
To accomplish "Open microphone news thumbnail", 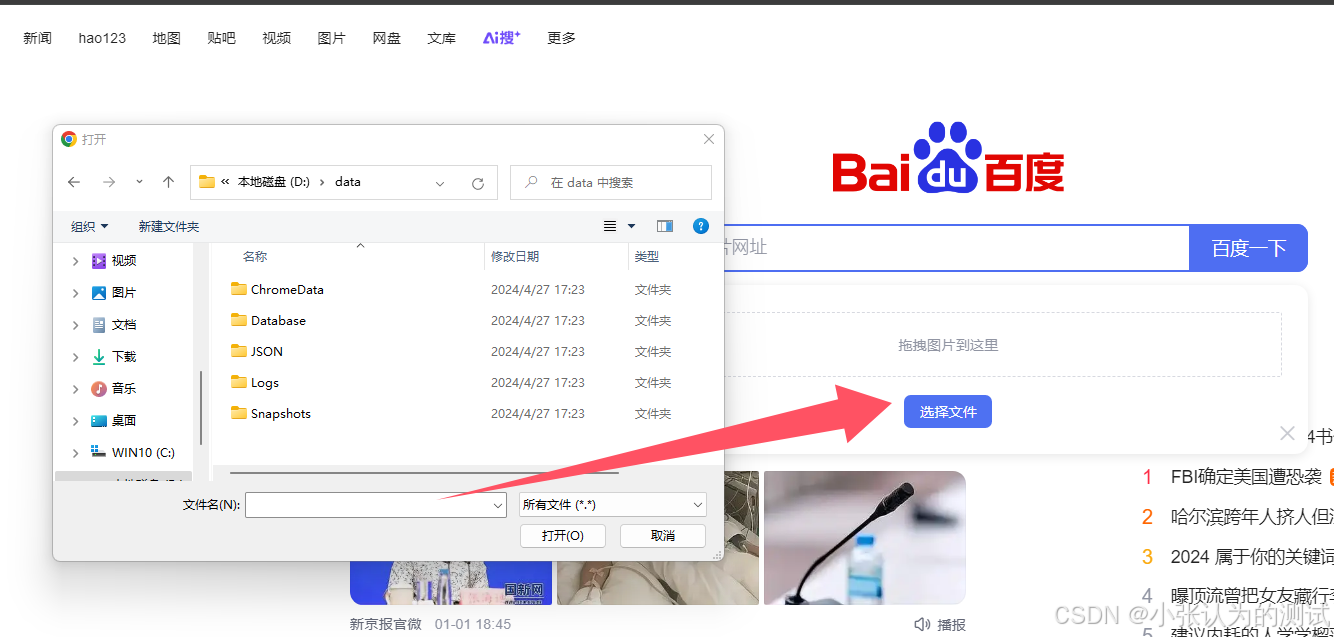I will tap(865, 538).
